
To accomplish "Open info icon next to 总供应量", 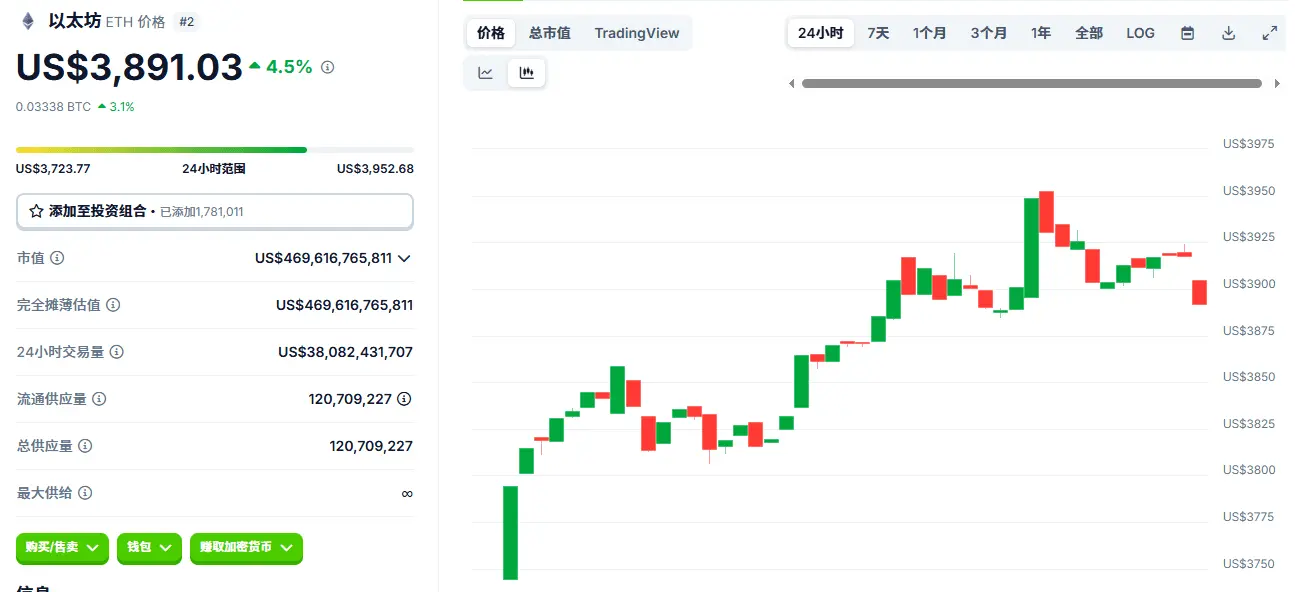I will (x=85, y=446).
